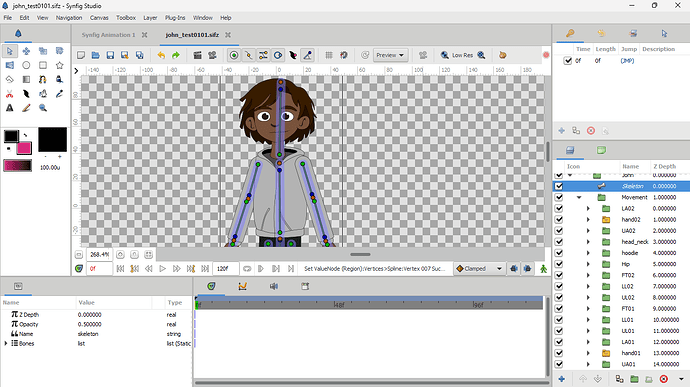Select the Cutout scissors tool
Screen dimensions: 690x387
10,94
